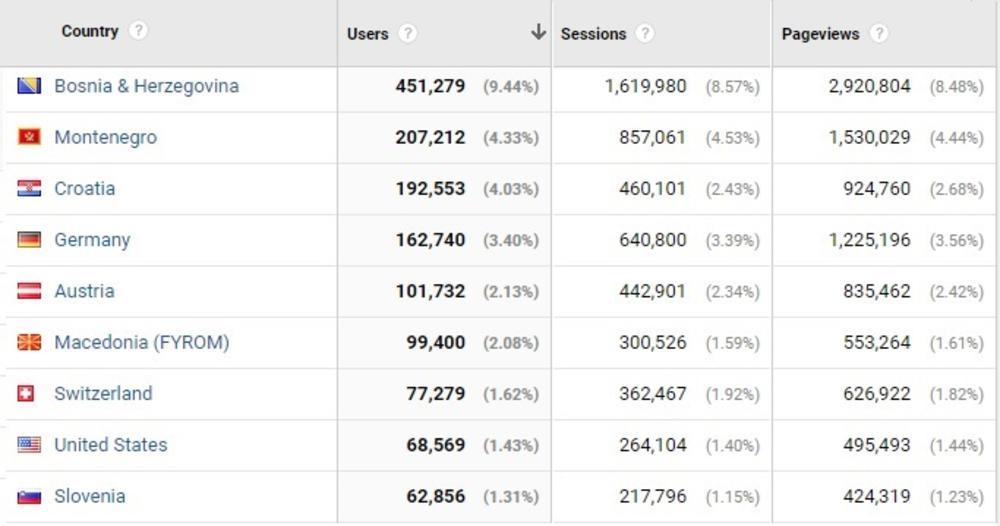Click the Bosnia & Herzegovina flag icon
Screen dimensions: 1000x526
29,86
